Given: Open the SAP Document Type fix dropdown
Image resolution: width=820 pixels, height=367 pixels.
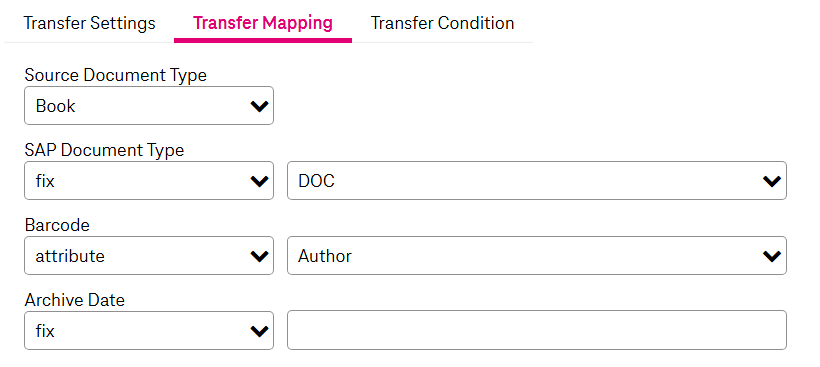Looking at the screenshot, I should [x=149, y=180].
